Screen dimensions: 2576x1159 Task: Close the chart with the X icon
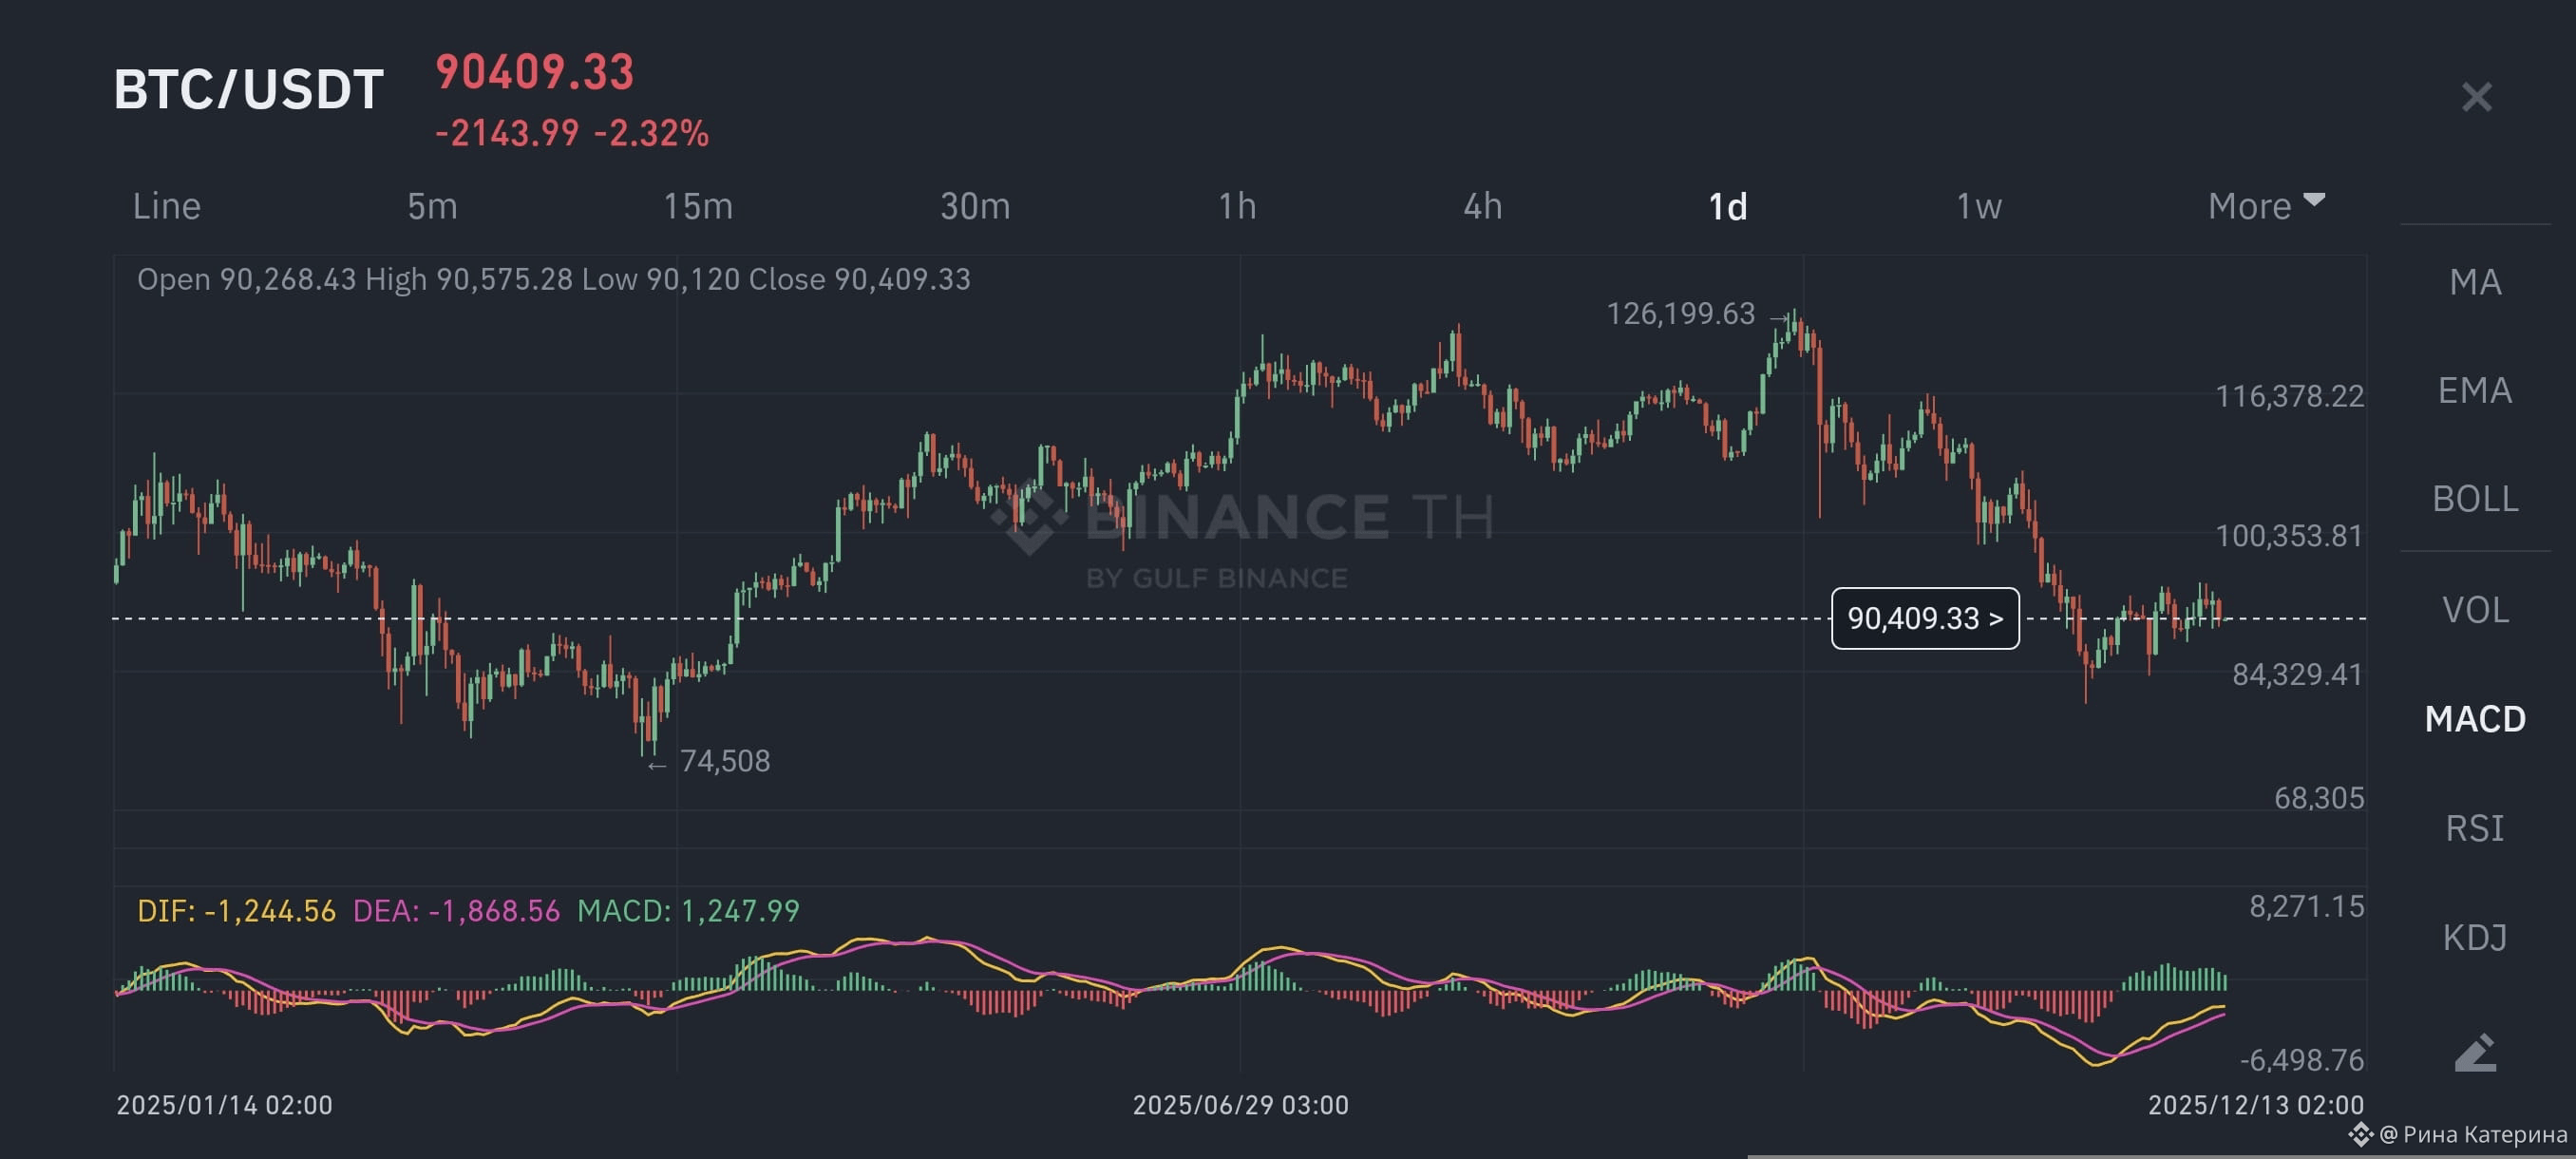point(2476,97)
